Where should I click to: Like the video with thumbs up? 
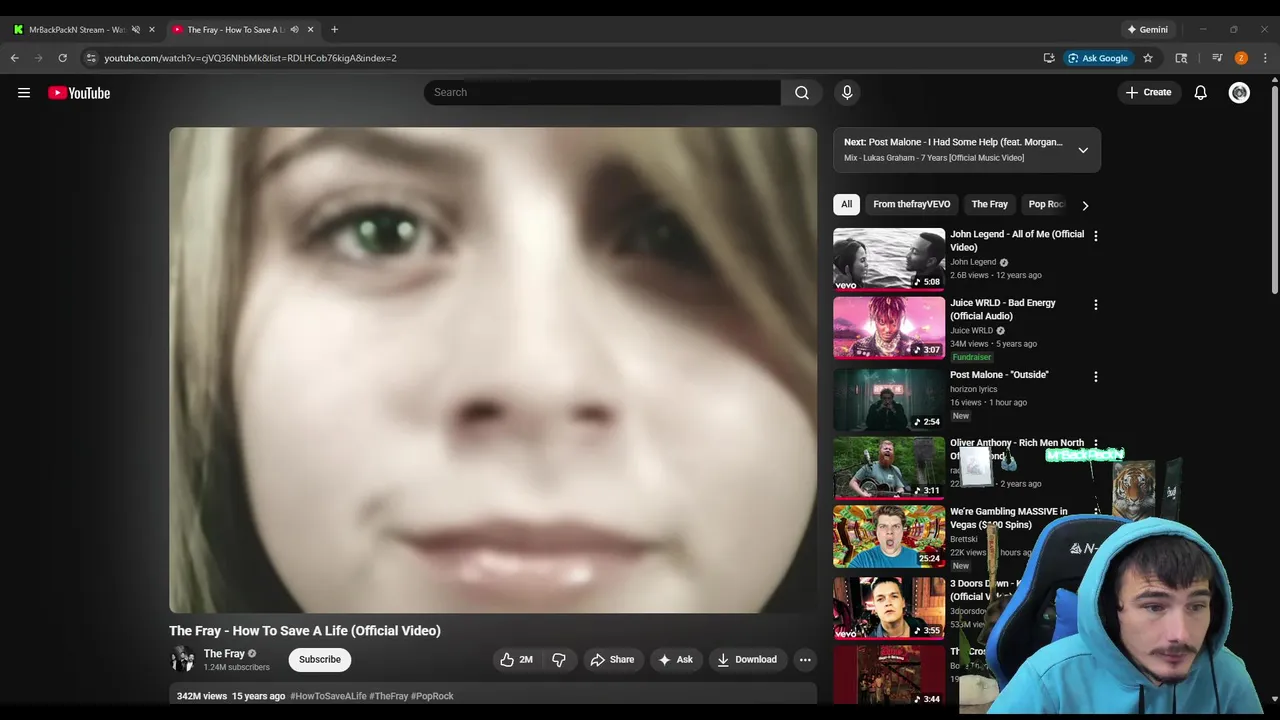coord(517,659)
